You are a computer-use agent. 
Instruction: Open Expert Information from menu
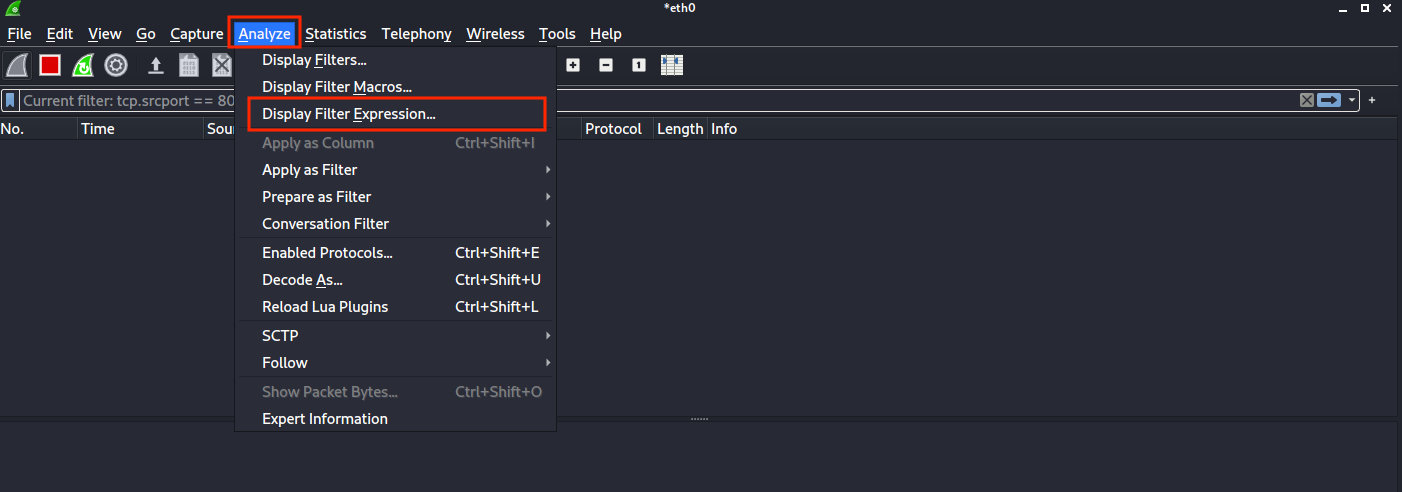(395, 419)
